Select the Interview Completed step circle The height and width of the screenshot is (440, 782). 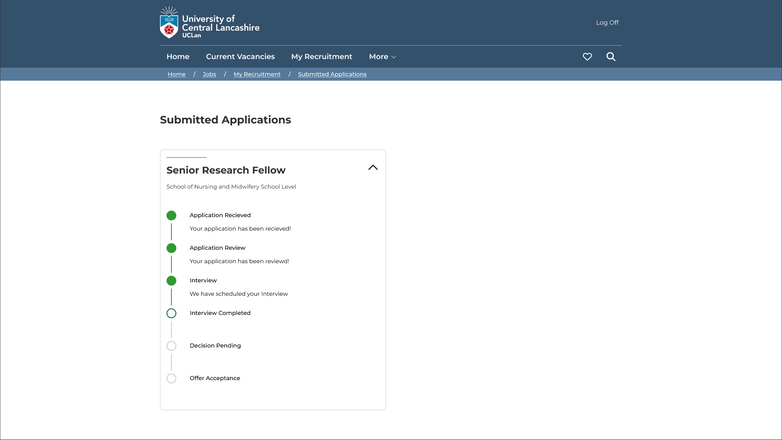point(171,313)
